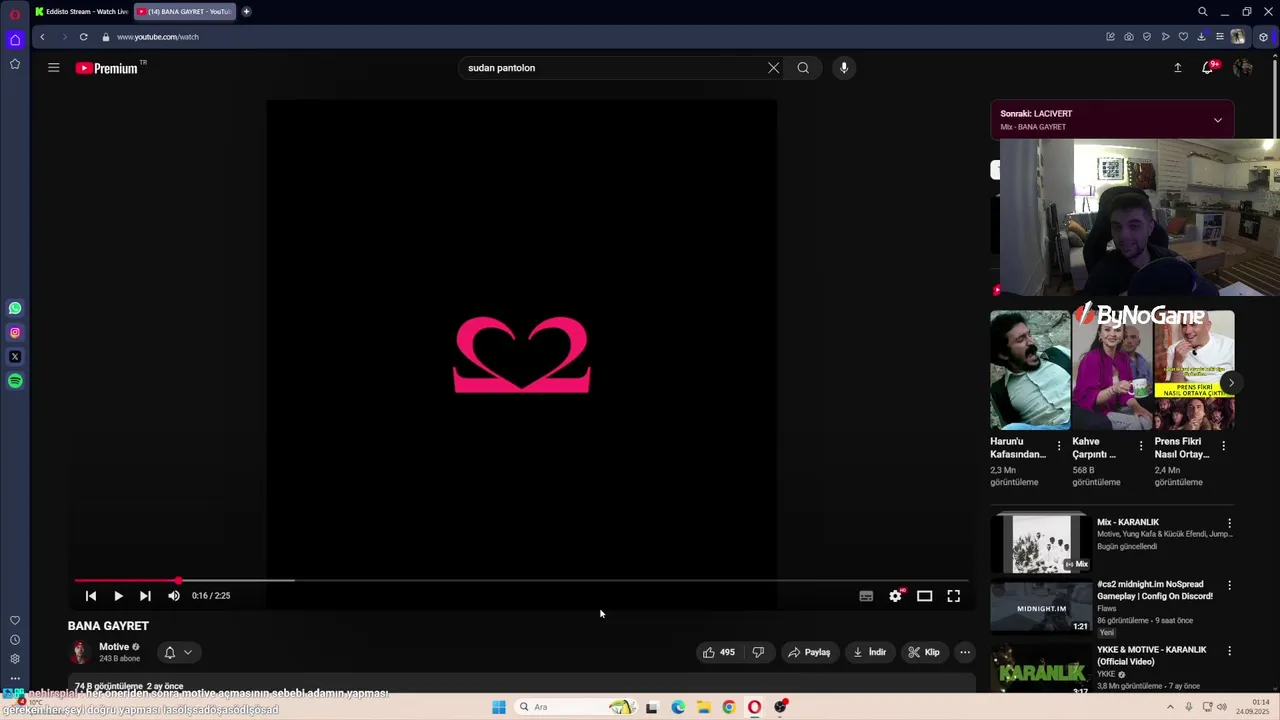This screenshot has height=720, width=1280.
Task: Download video with İndir button
Action: click(869, 652)
